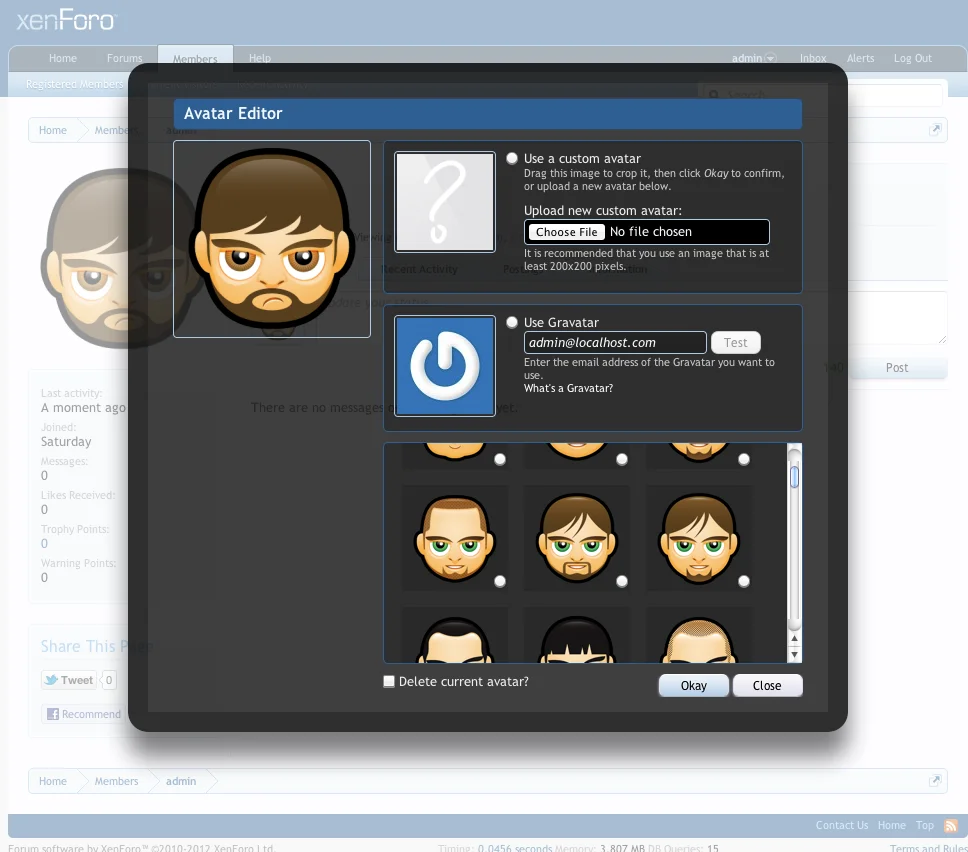Screen dimensions: 968x852
Task: Choose the blond buzz-cut avatar in bottom row
Action: (699, 635)
